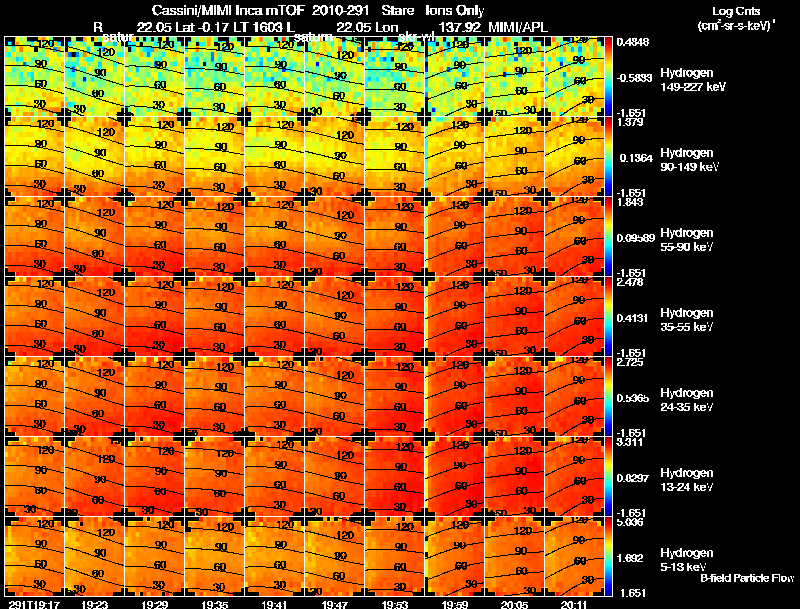The height and width of the screenshot is (609, 800).
Task: Click the color scale bar for 55-90 keV
Action: coord(608,237)
